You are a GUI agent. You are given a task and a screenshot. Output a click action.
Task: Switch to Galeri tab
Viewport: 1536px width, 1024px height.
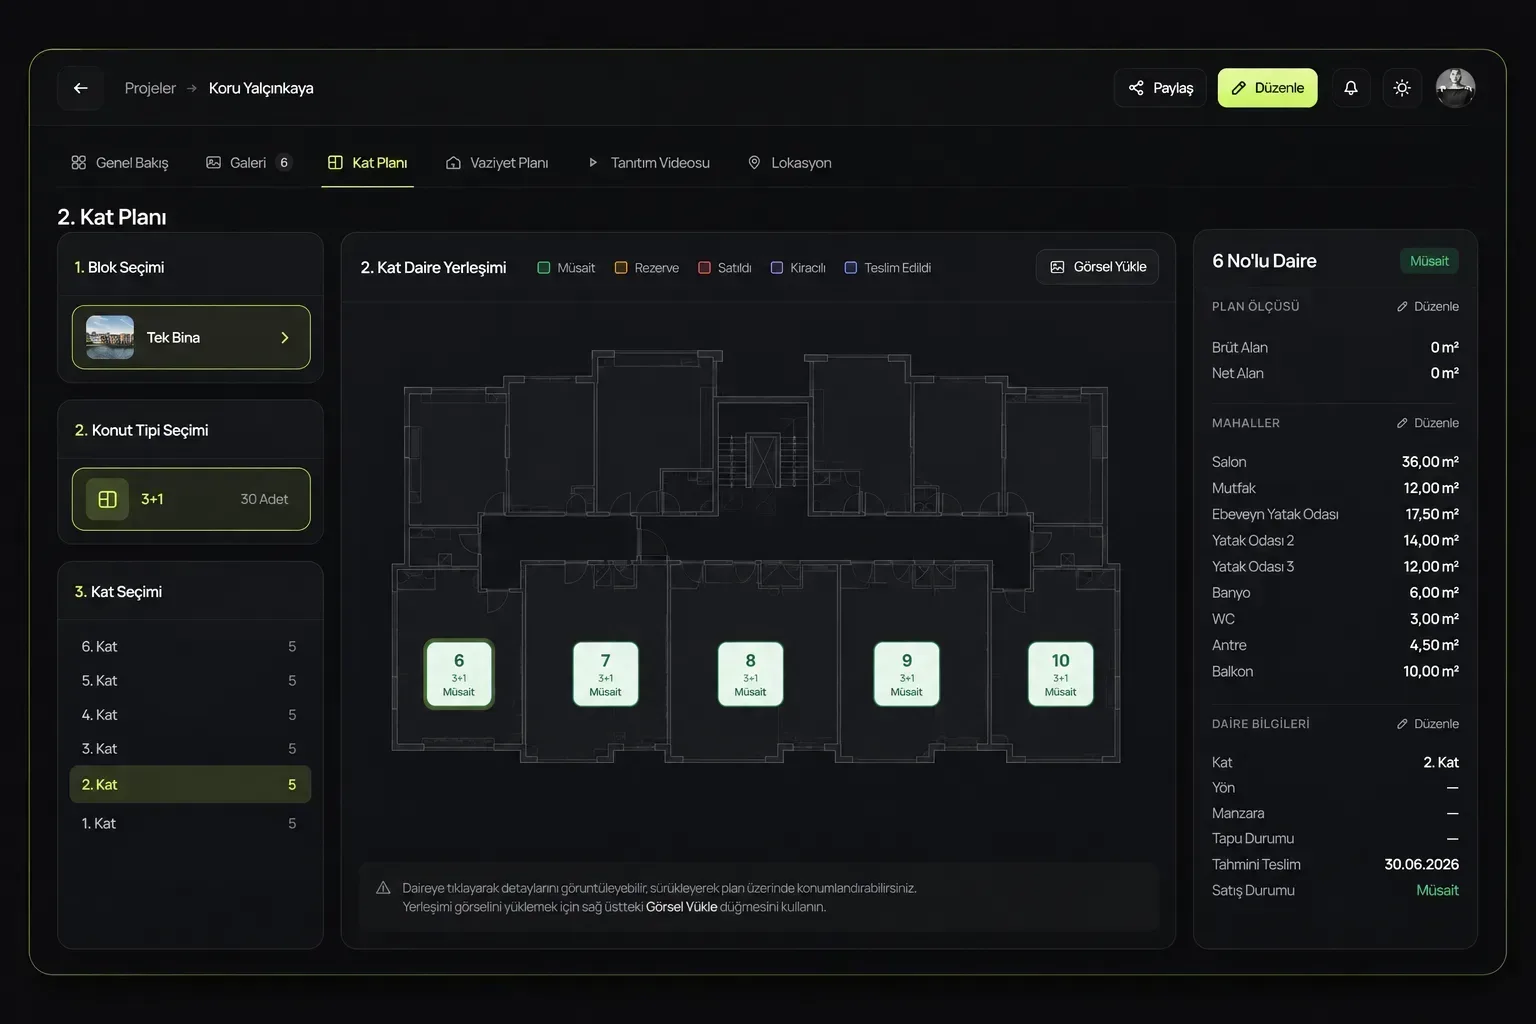pos(249,163)
